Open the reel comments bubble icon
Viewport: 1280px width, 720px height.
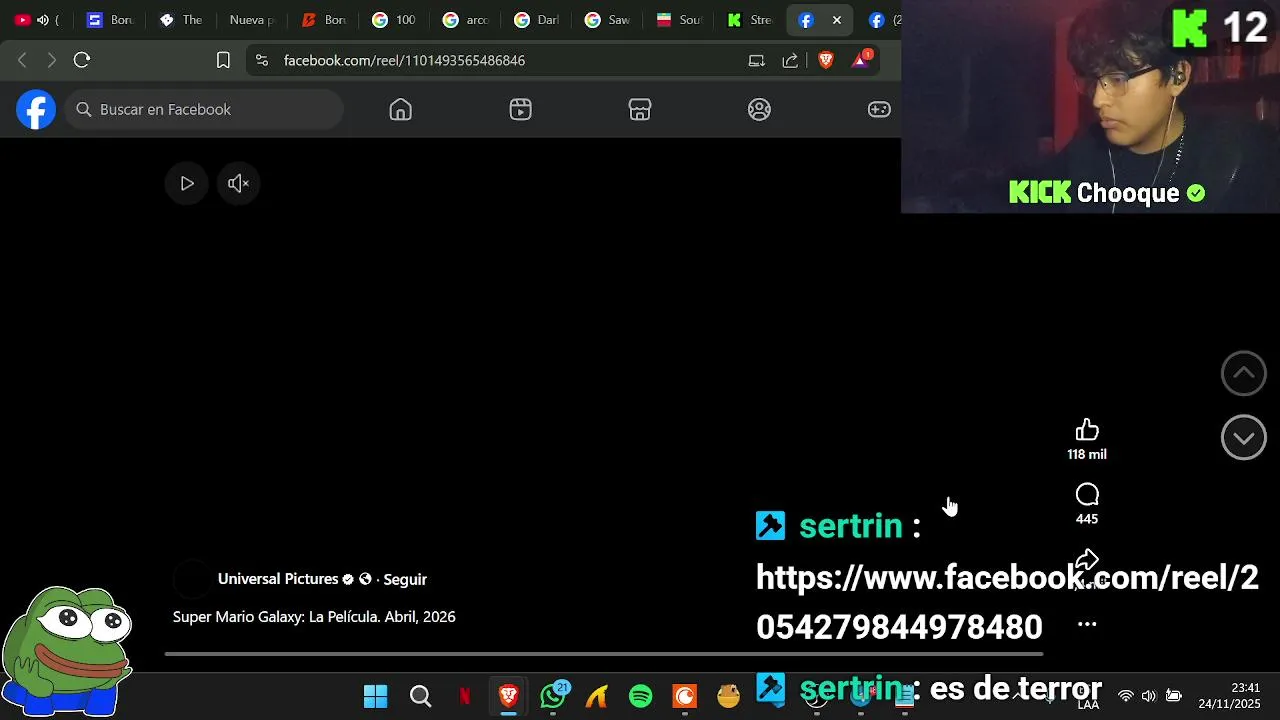click(1087, 495)
